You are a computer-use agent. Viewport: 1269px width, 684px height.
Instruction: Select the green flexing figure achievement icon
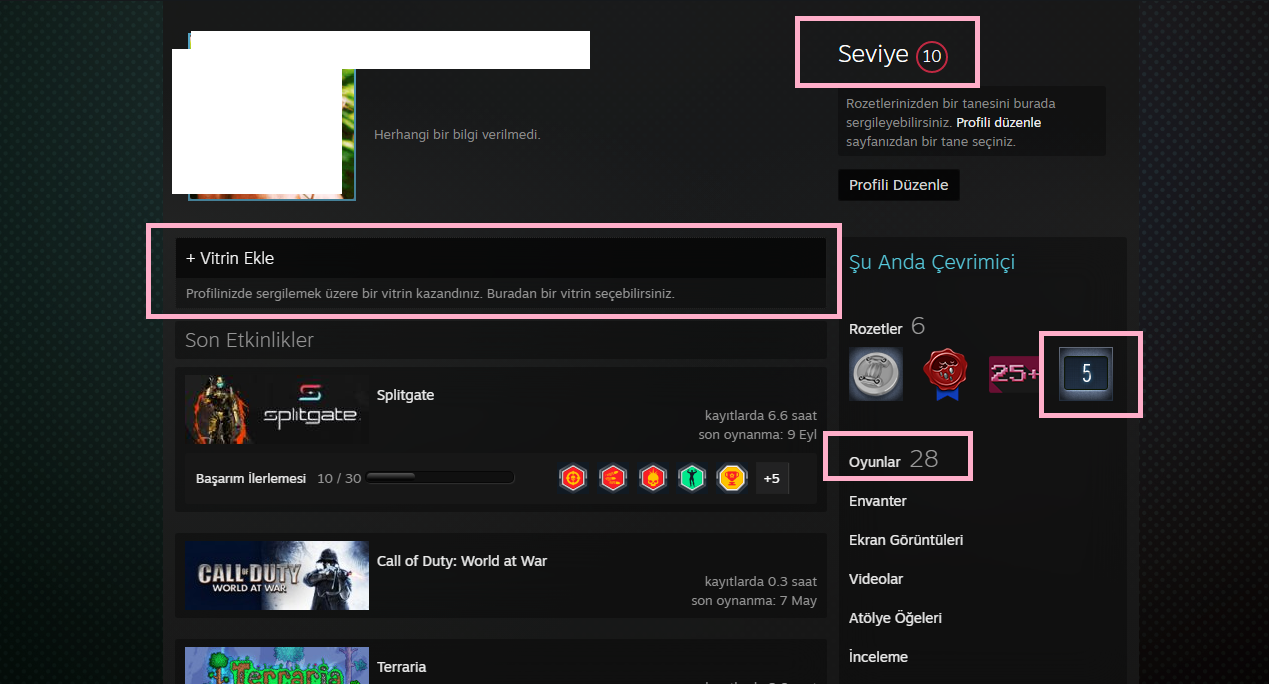click(x=692, y=478)
